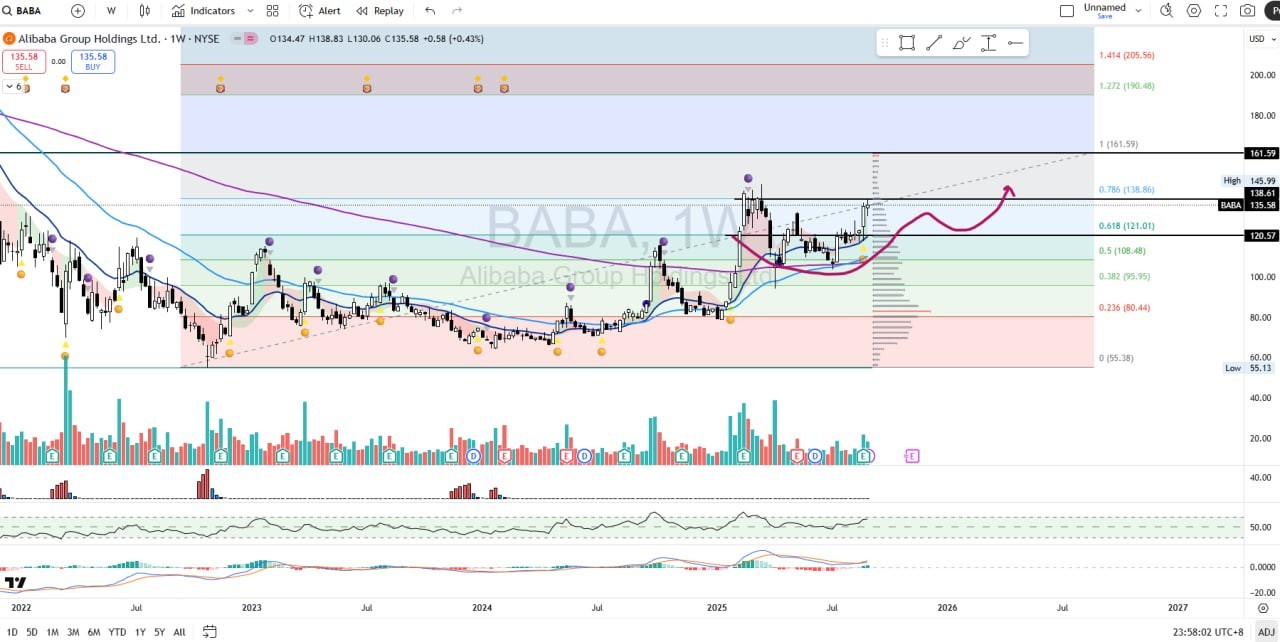
Task: Save the Unnamed chart layout
Action: click(1104, 16)
